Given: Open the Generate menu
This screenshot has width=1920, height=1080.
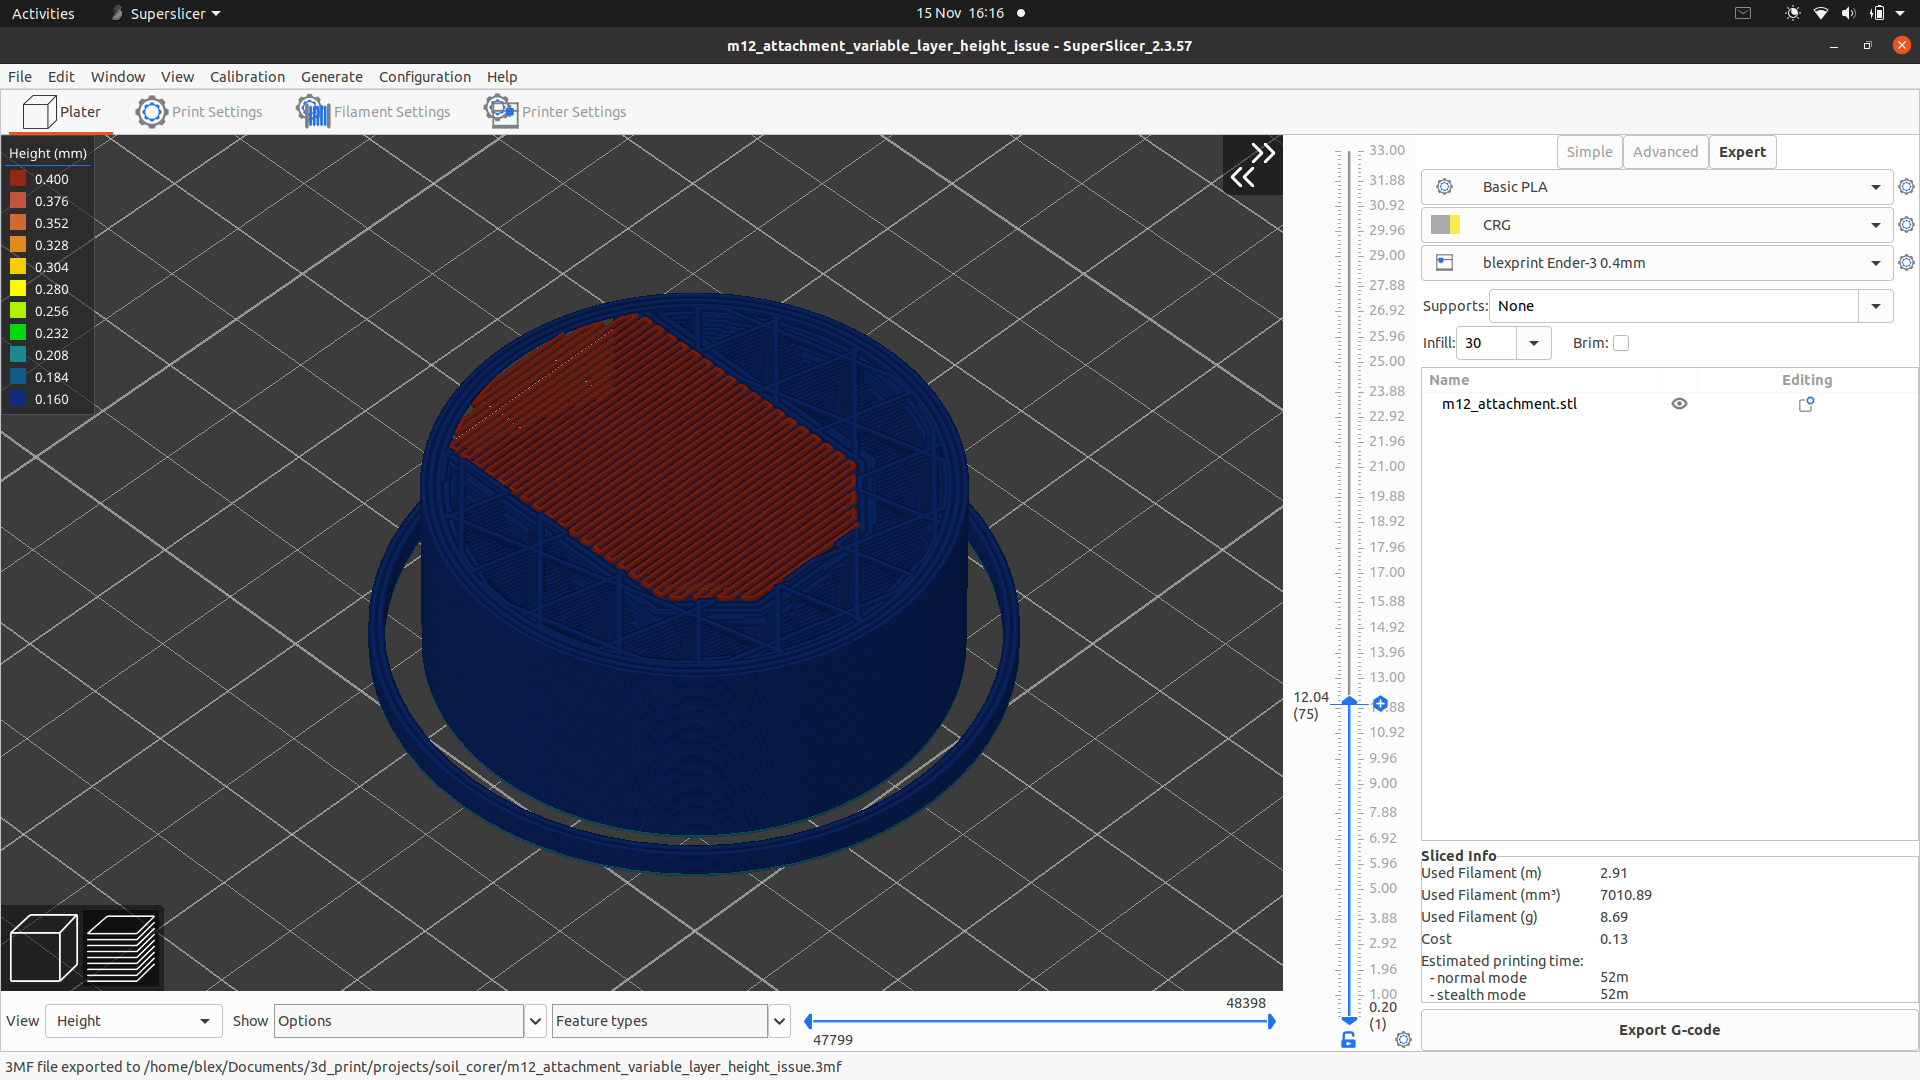Looking at the screenshot, I should [331, 77].
